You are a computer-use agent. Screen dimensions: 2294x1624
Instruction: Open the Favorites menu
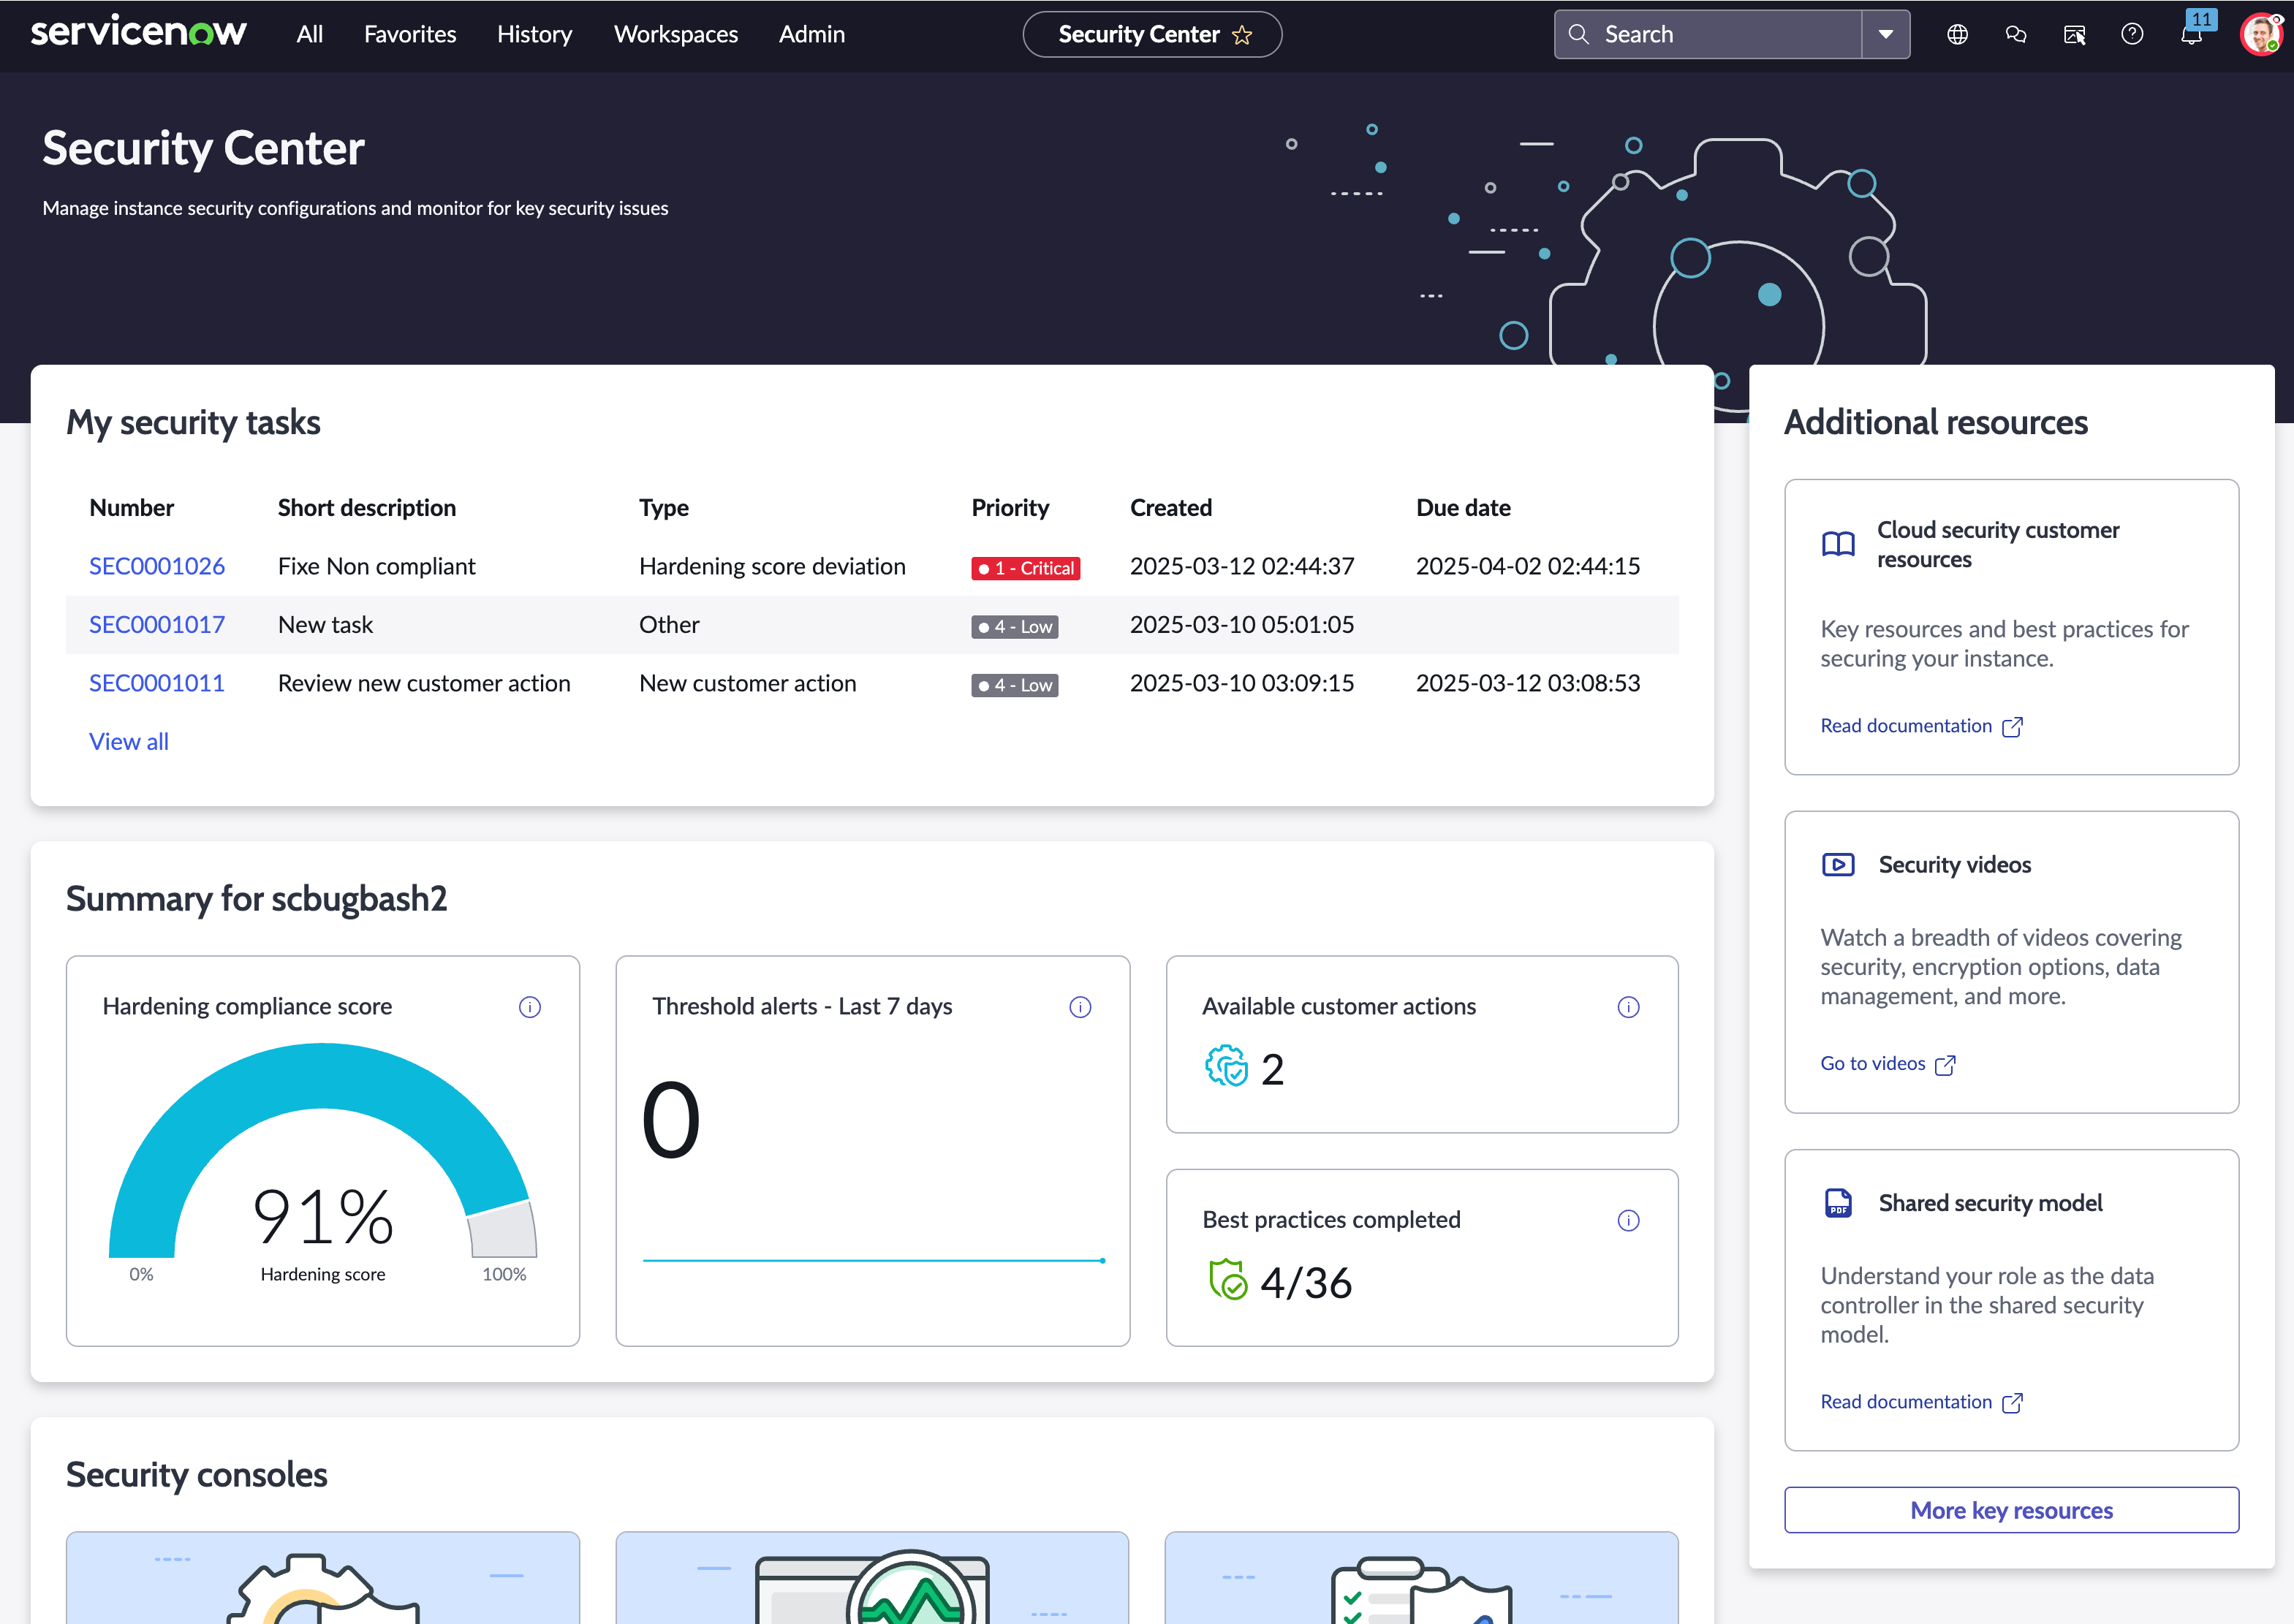tap(410, 34)
